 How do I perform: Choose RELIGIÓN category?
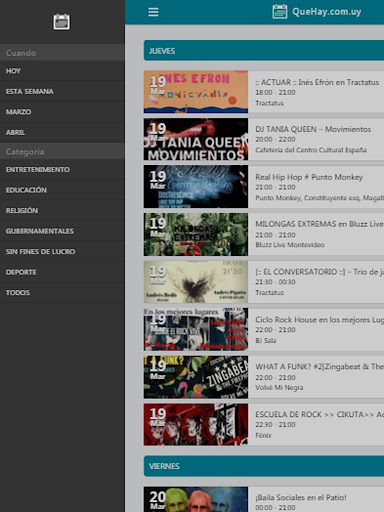[62, 210]
